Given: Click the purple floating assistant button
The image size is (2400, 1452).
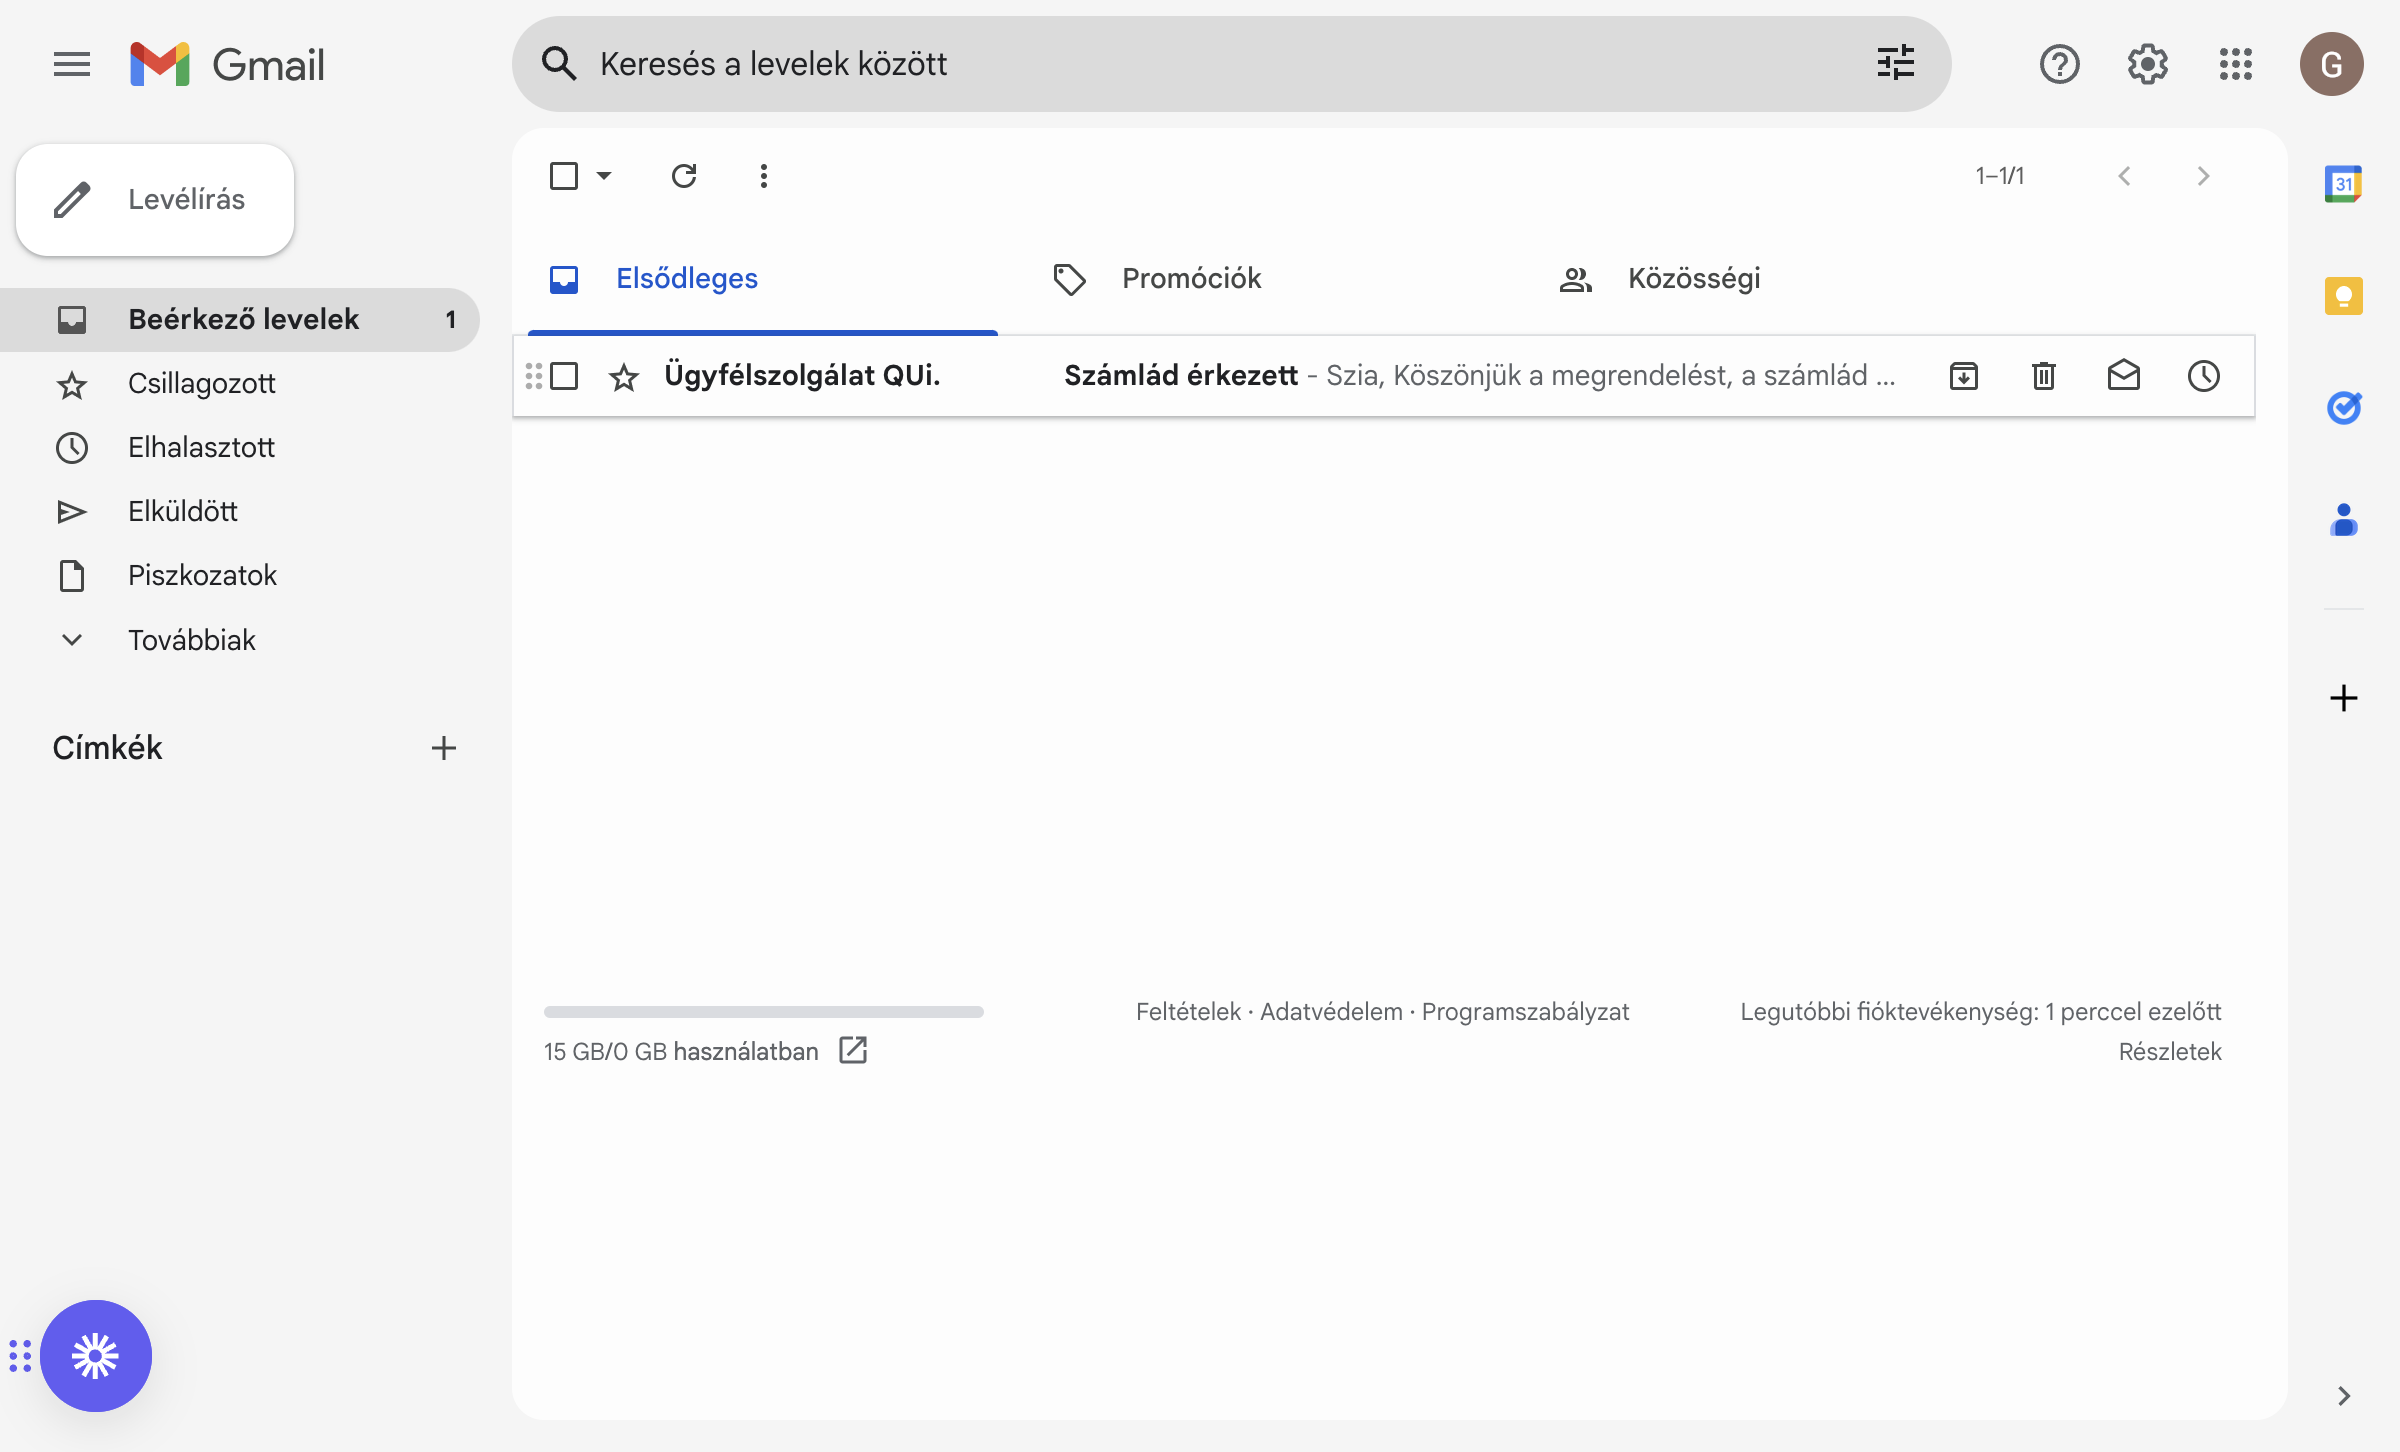Looking at the screenshot, I should [x=96, y=1356].
